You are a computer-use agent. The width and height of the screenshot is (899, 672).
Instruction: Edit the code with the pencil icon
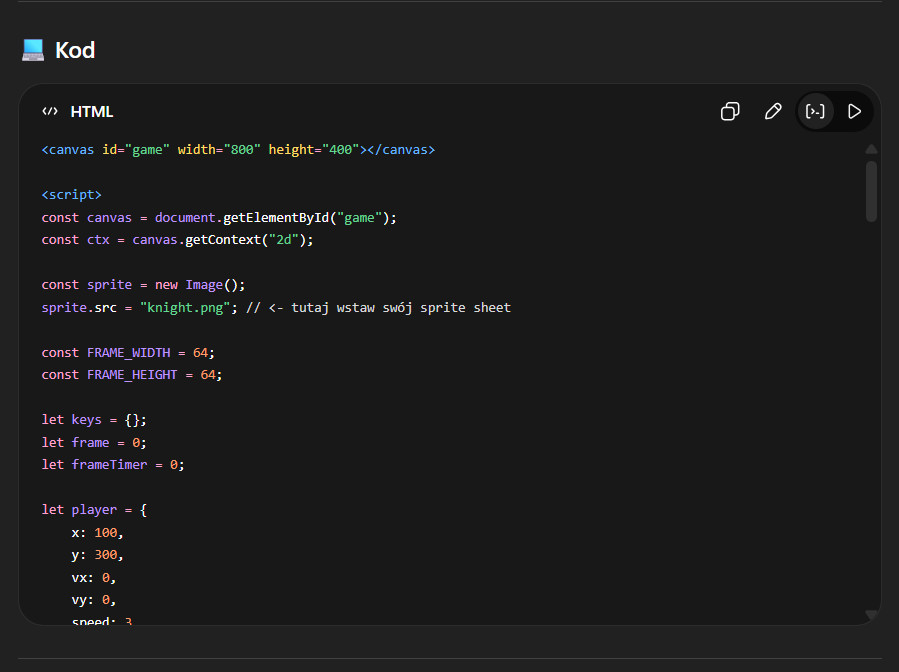tap(773, 111)
